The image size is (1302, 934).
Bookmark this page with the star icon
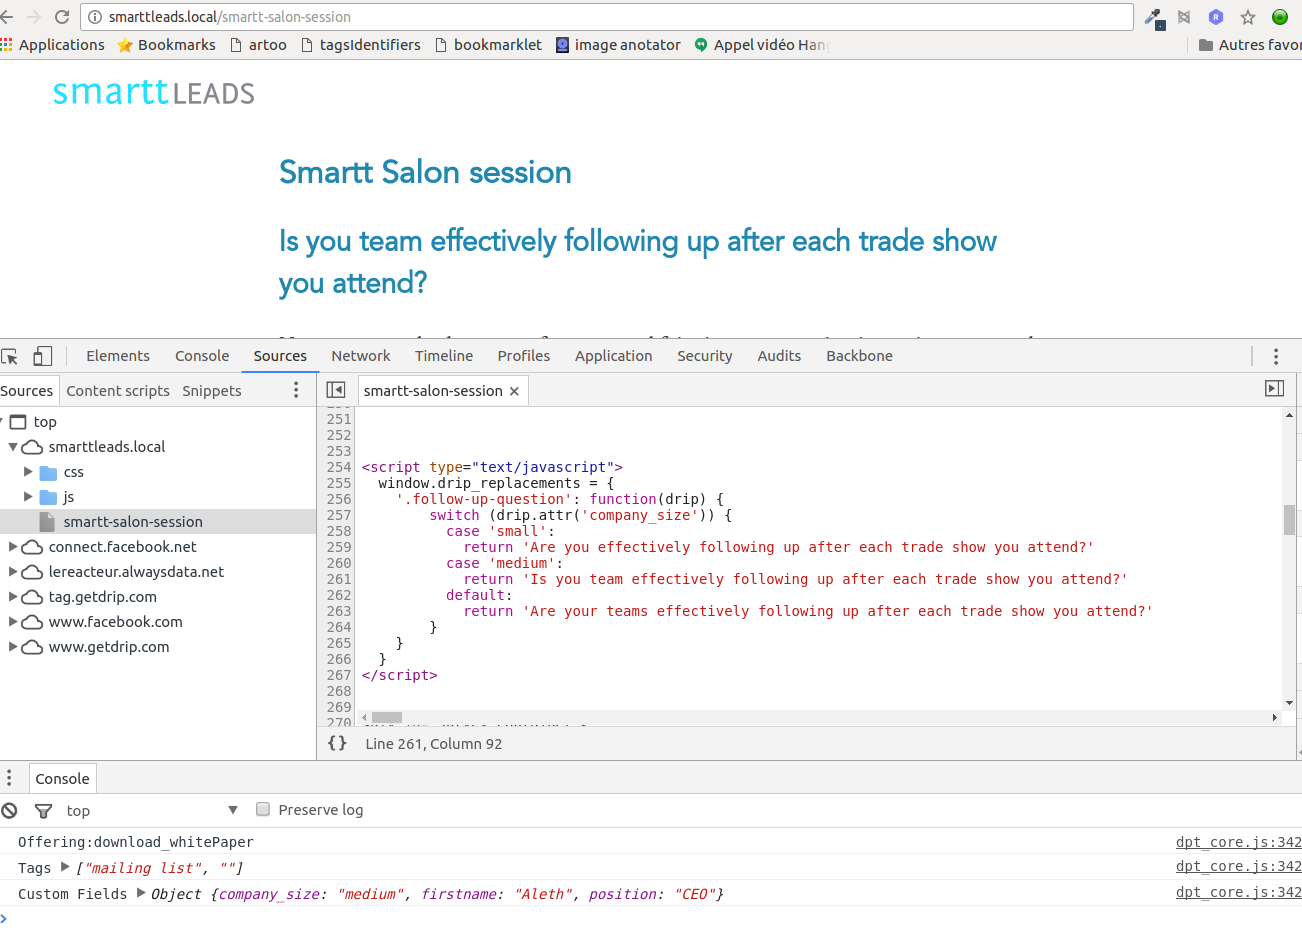click(x=1248, y=17)
